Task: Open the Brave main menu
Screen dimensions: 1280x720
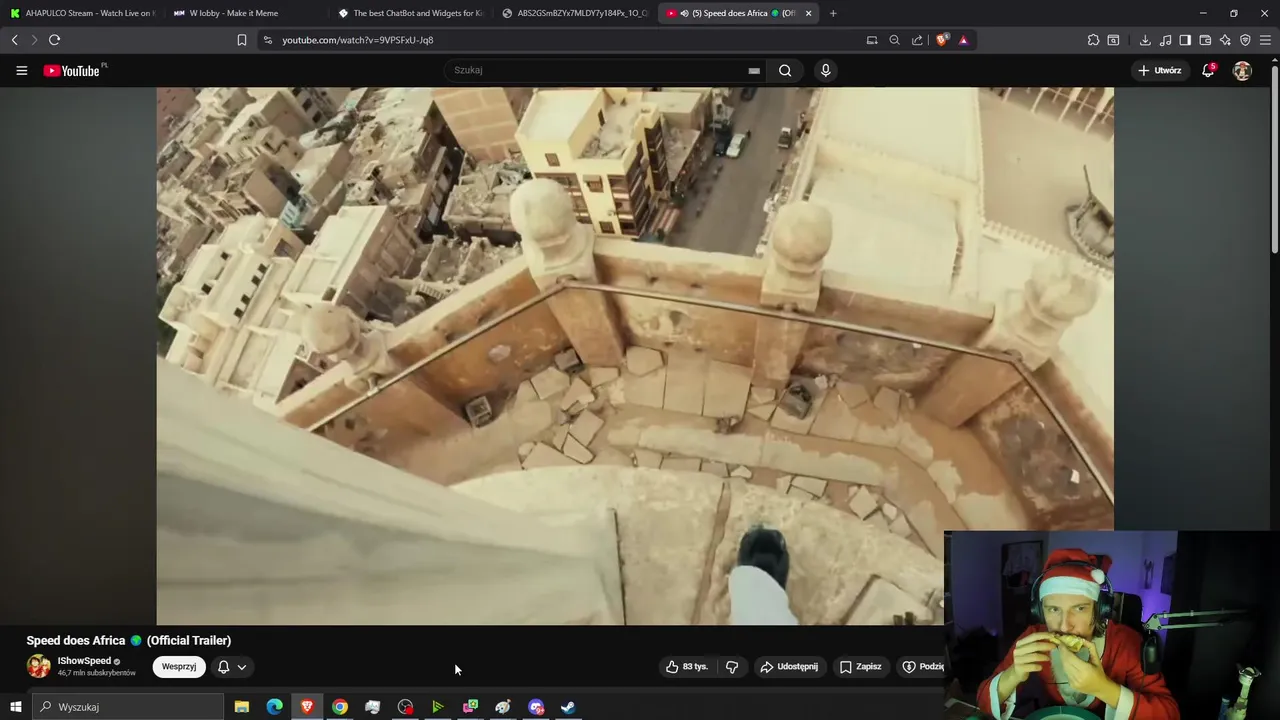Action: click(1265, 40)
